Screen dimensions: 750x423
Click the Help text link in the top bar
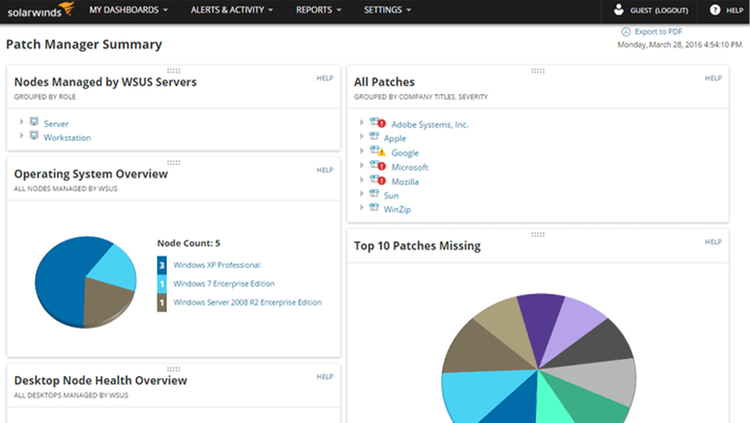click(x=735, y=11)
